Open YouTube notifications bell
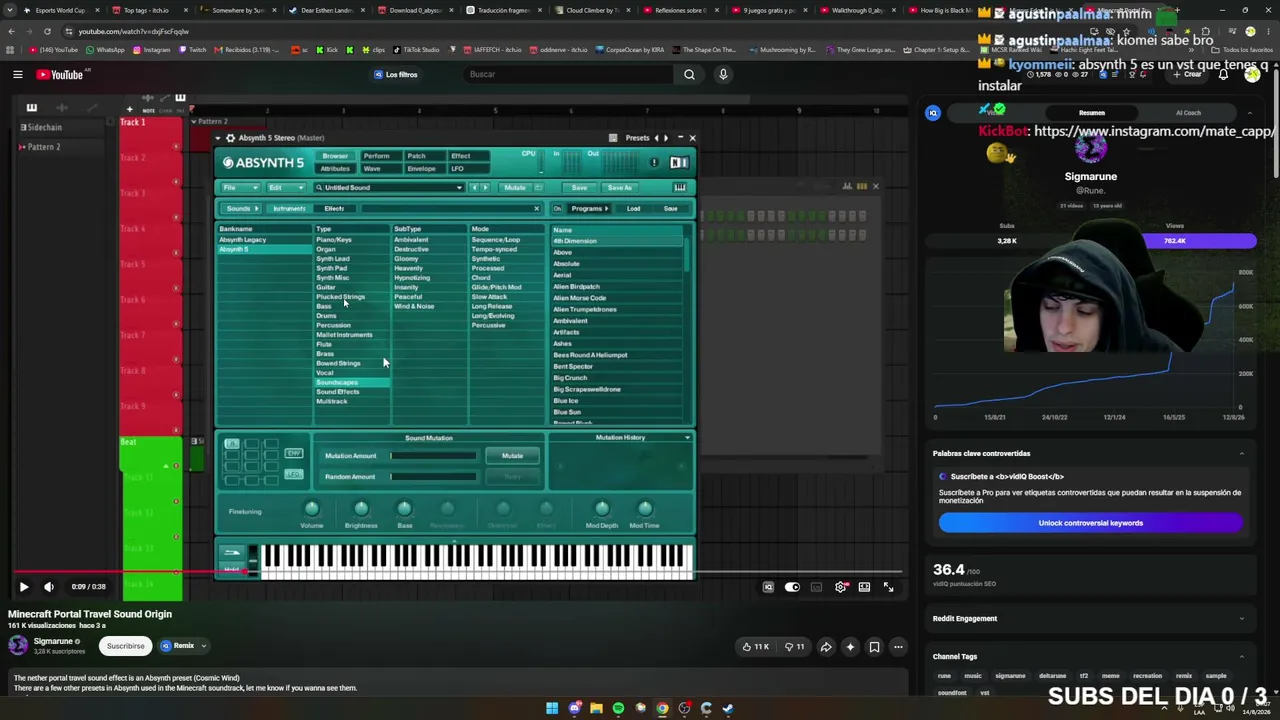This screenshot has width=1280, height=720. coord(1223,74)
